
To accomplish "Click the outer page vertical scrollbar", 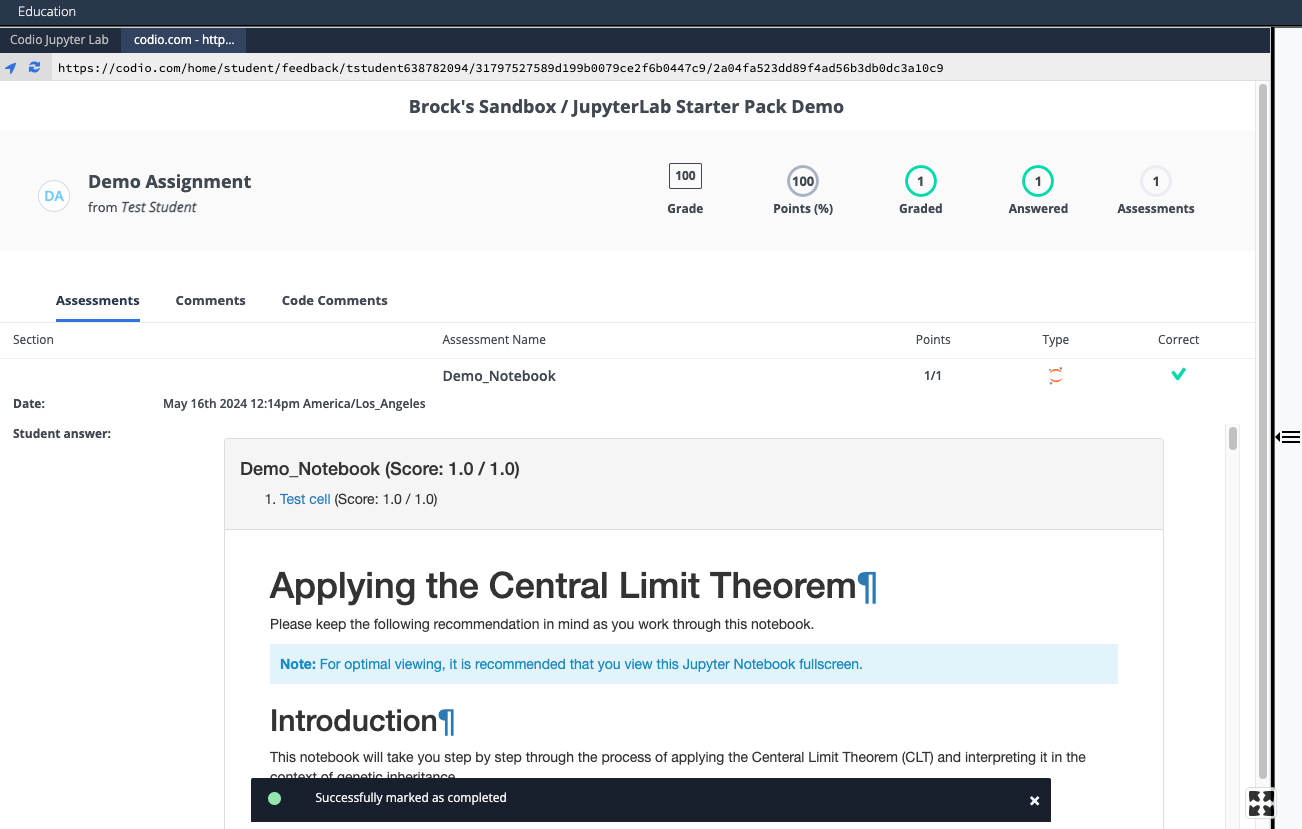I will 1263,430.
